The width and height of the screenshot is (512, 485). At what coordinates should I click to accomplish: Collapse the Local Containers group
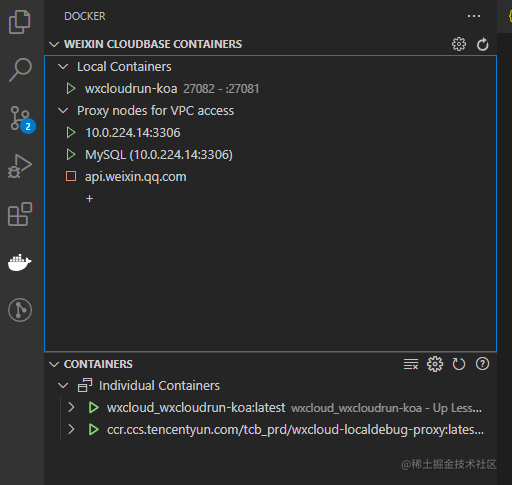tap(63, 67)
